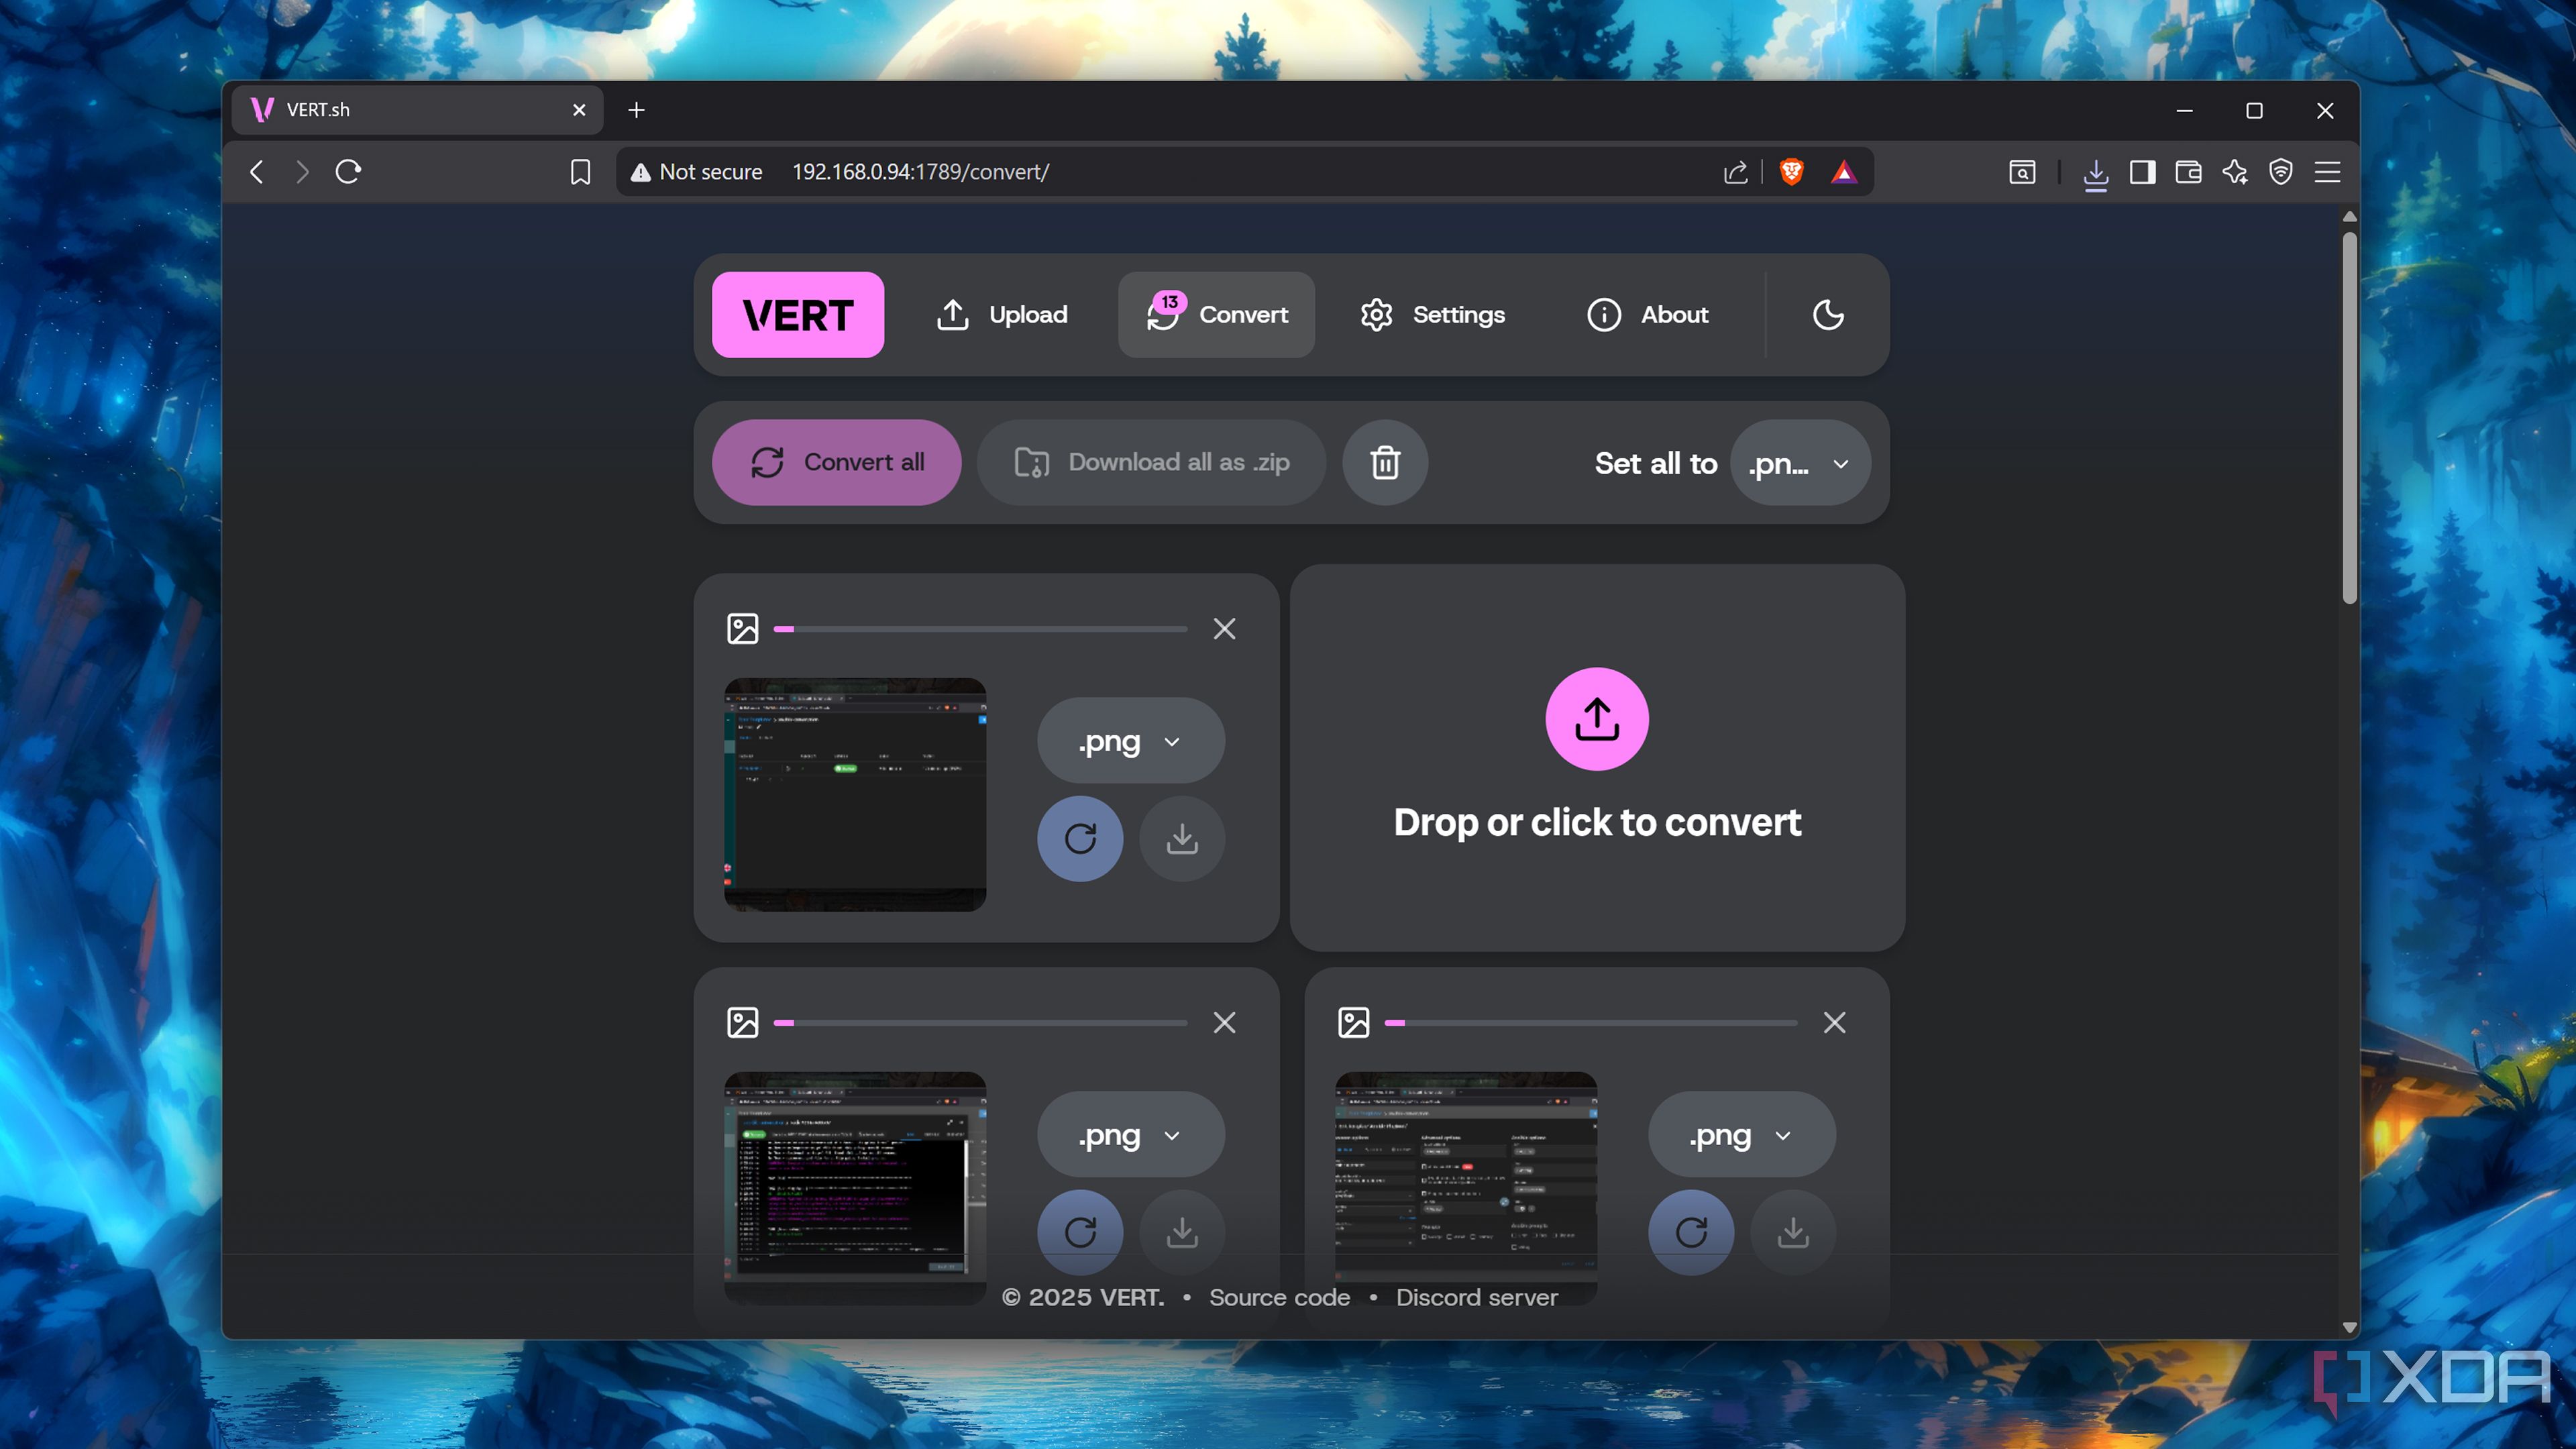Open browser downloads panel

coord(2096,173)
